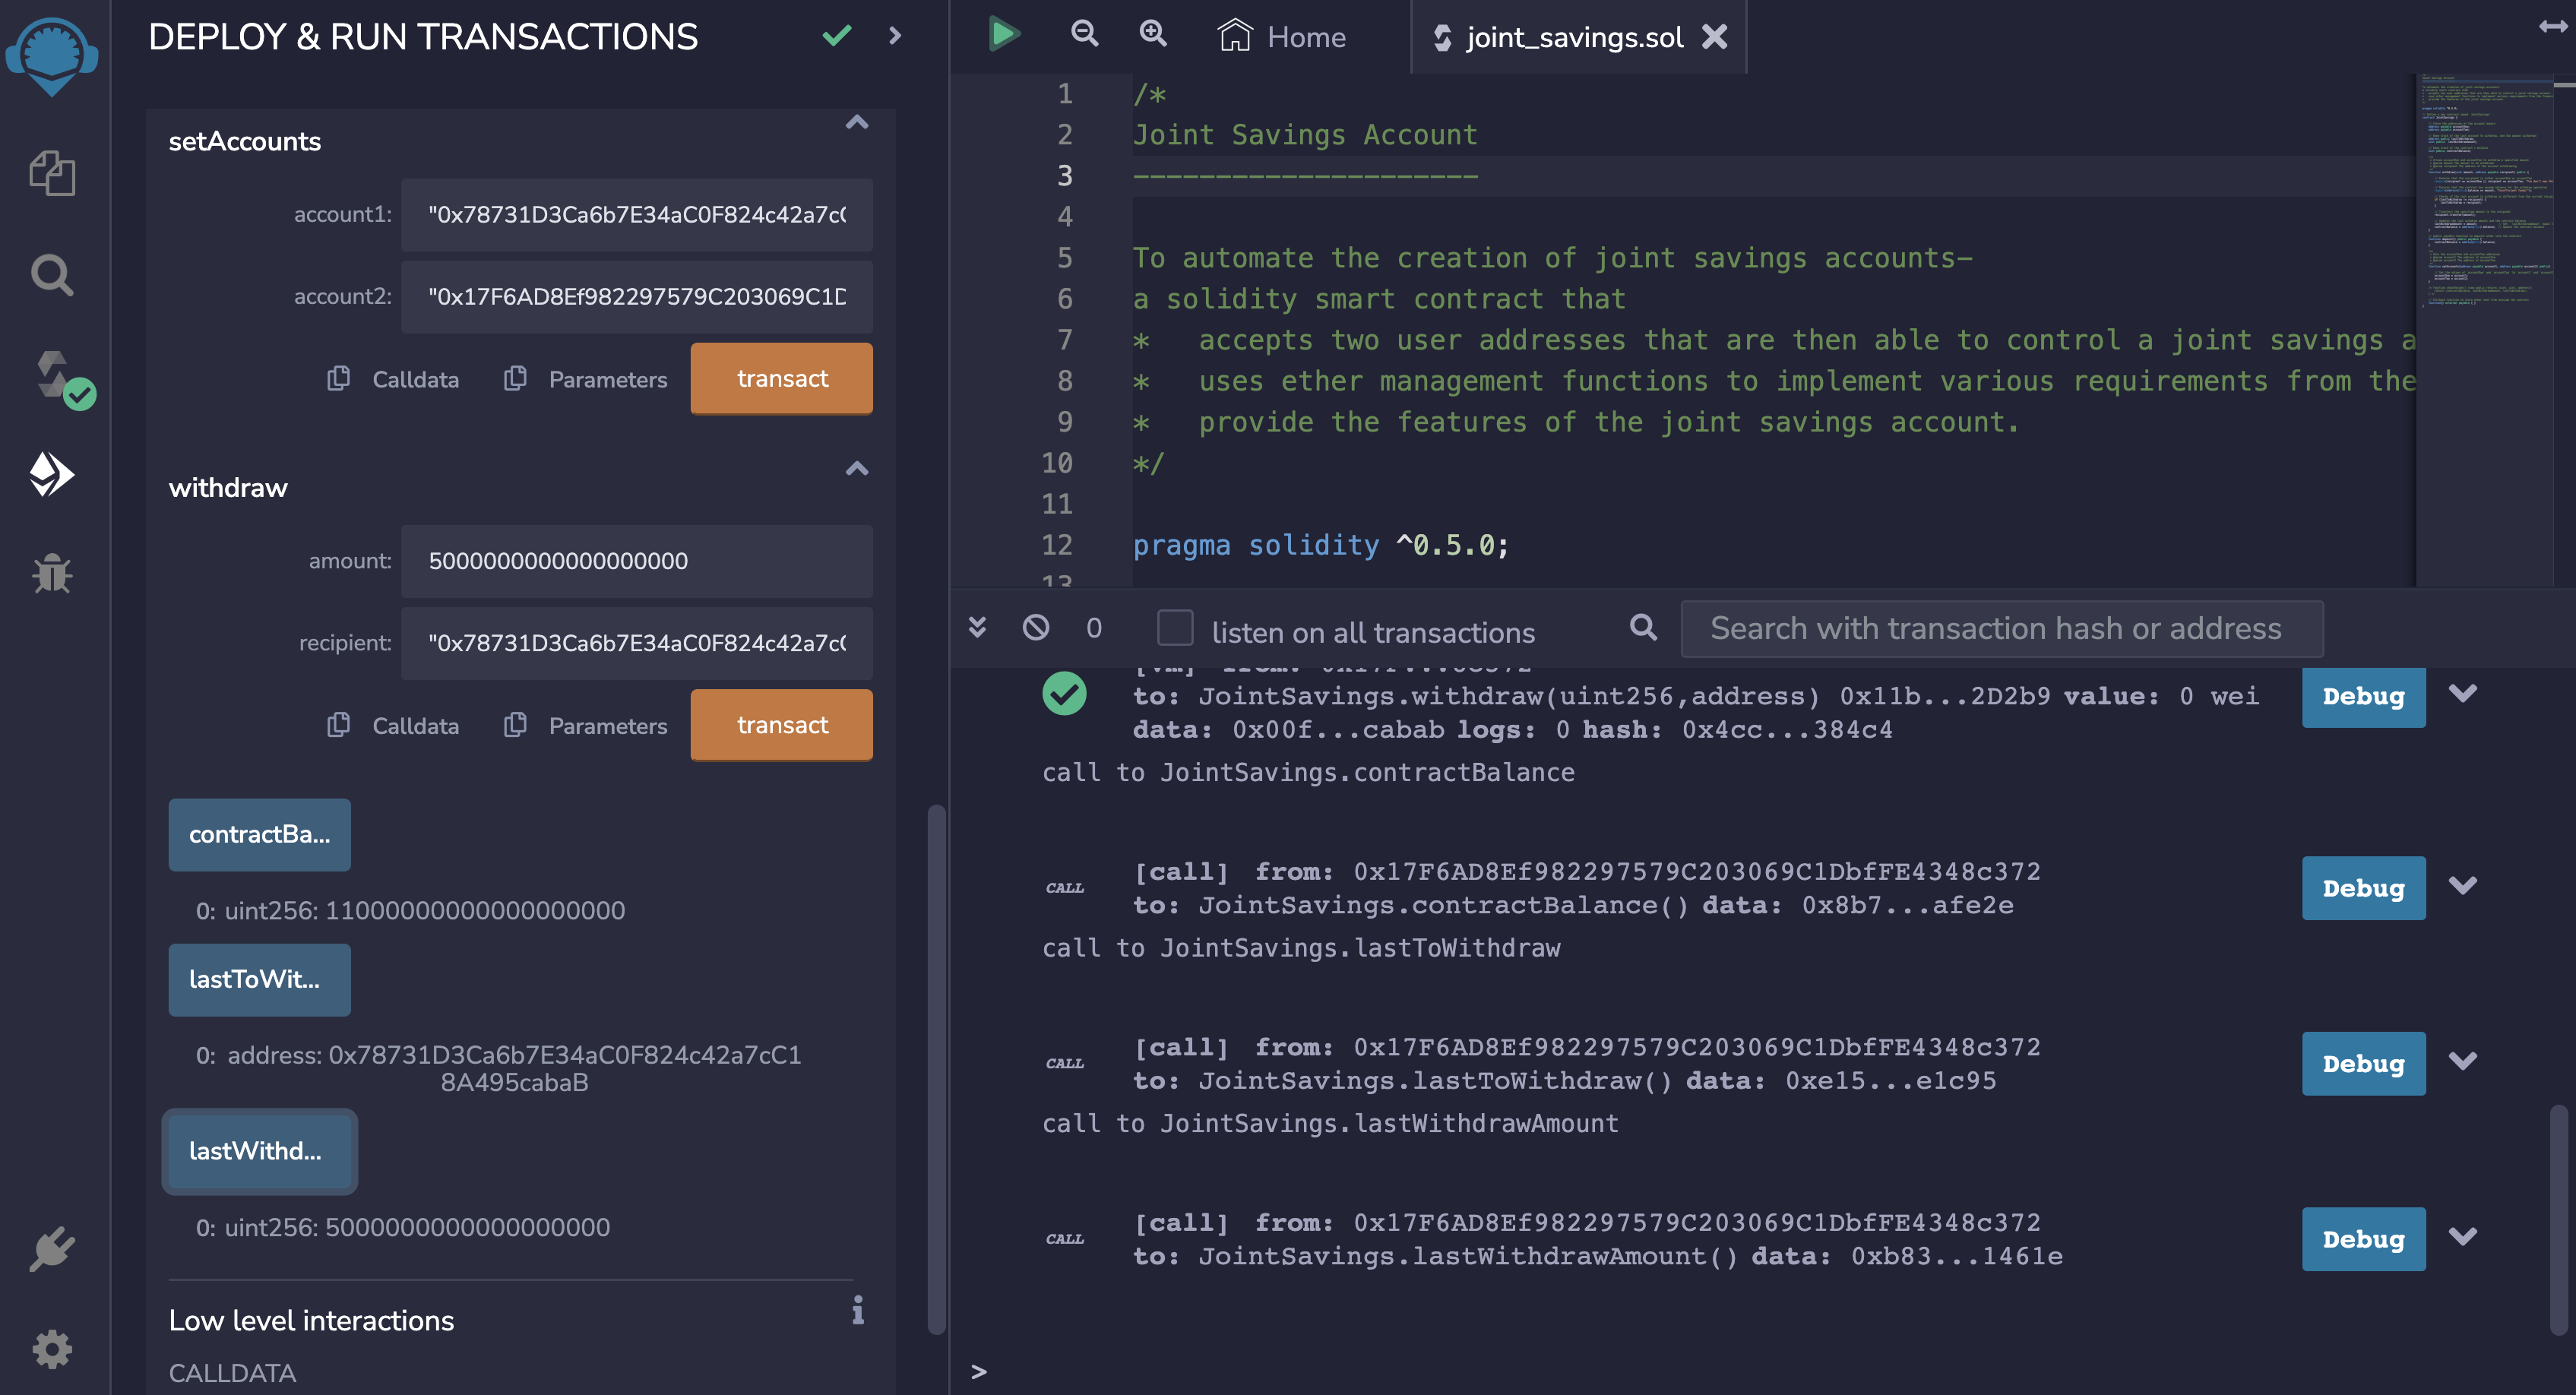The image size is (2576, 1395).
Task: Click line number 12 in the gutter
Action: 1057,545
